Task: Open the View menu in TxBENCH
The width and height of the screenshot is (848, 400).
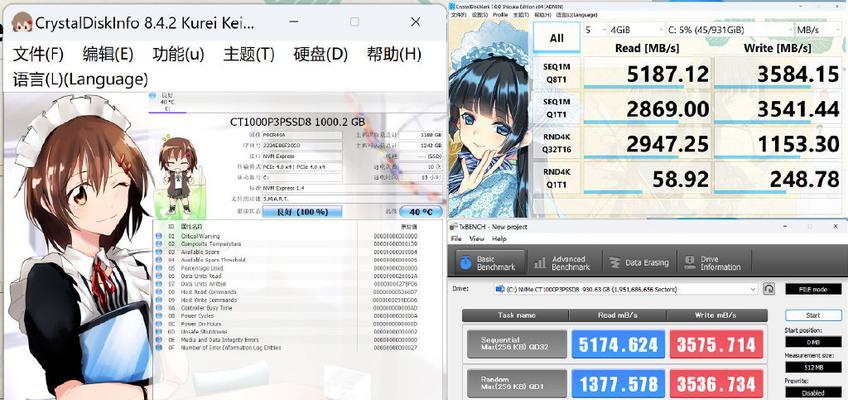Action: click(476, 238)
